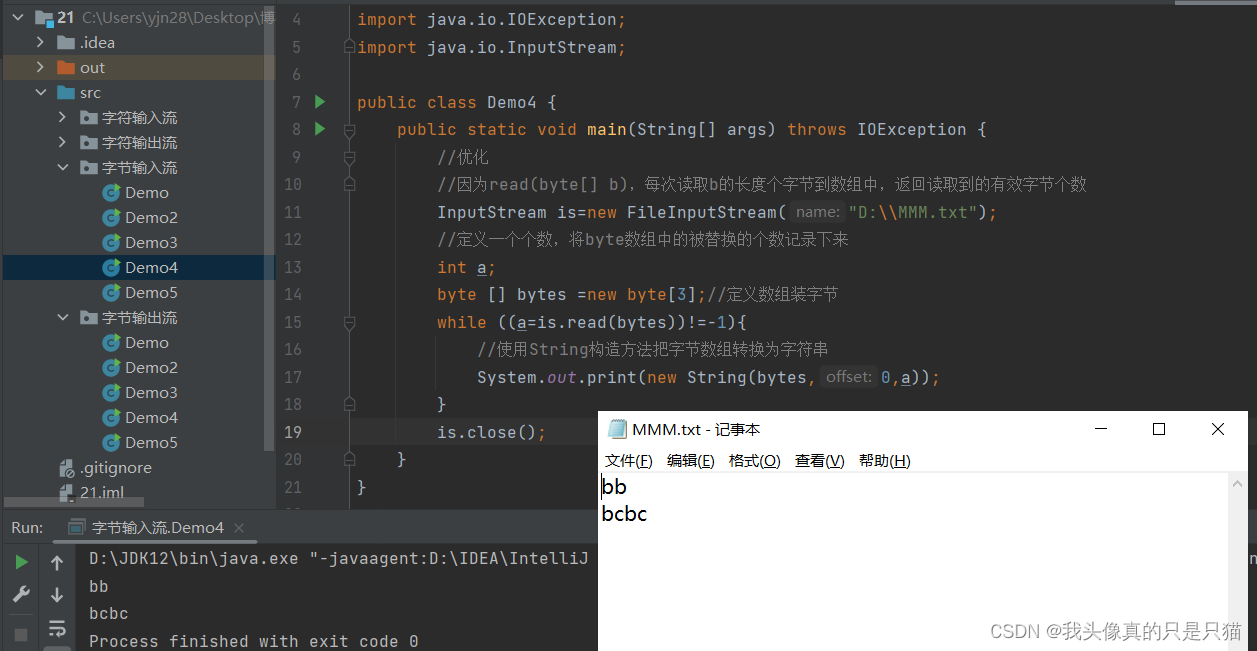This screenshot has height=651, width=1257.
Task: Fold the main method at line 8
Action: (349, 129)
